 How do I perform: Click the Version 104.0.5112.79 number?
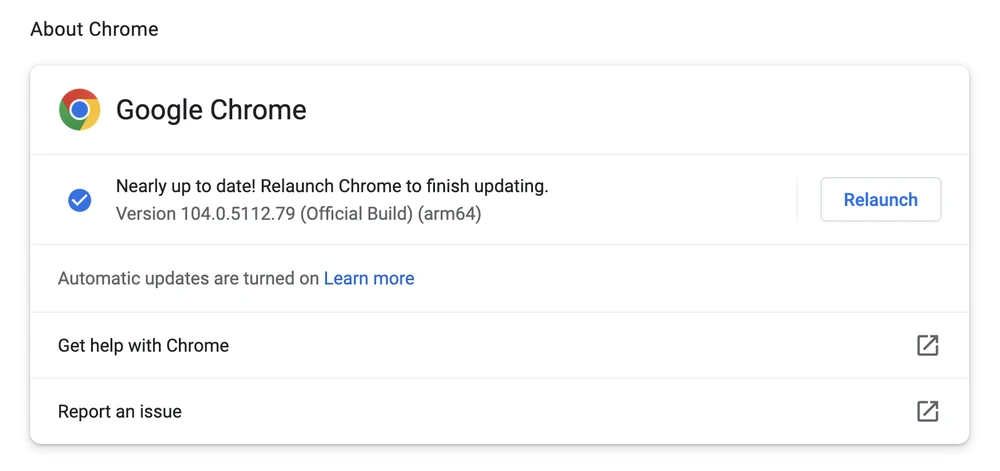pos(238,214)
